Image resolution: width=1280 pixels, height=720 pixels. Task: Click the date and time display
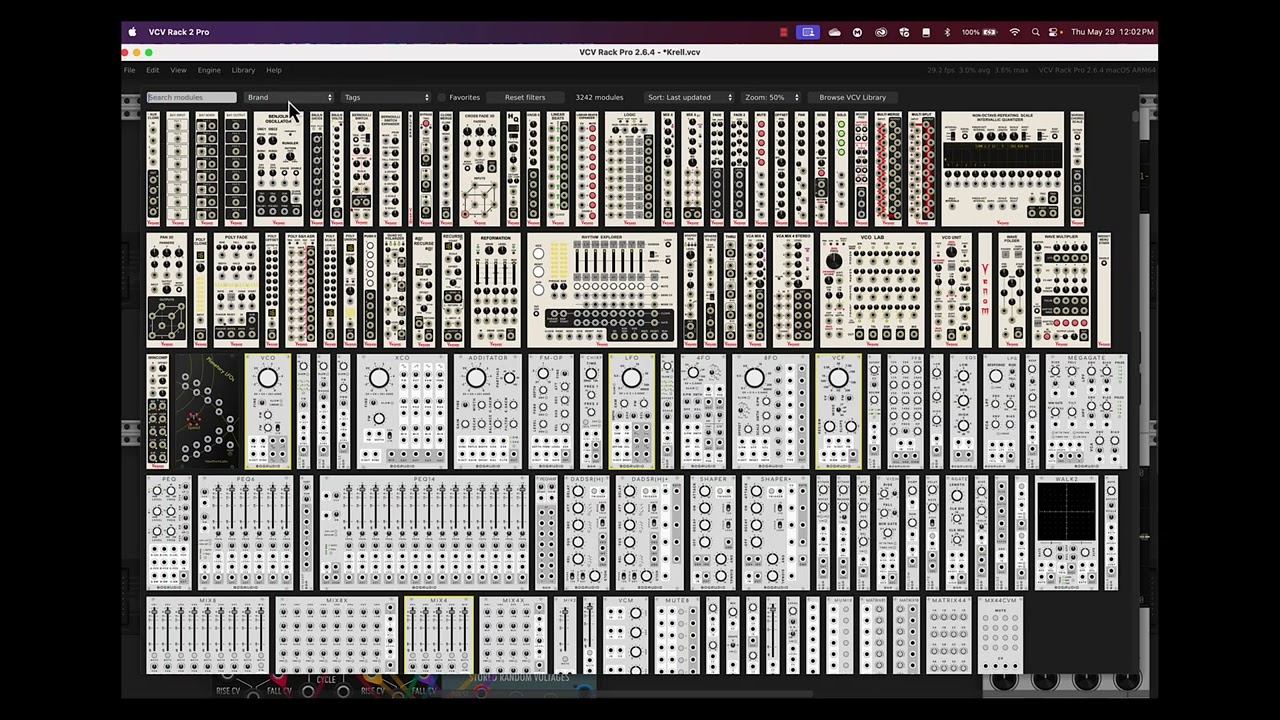coord(1112,32)
